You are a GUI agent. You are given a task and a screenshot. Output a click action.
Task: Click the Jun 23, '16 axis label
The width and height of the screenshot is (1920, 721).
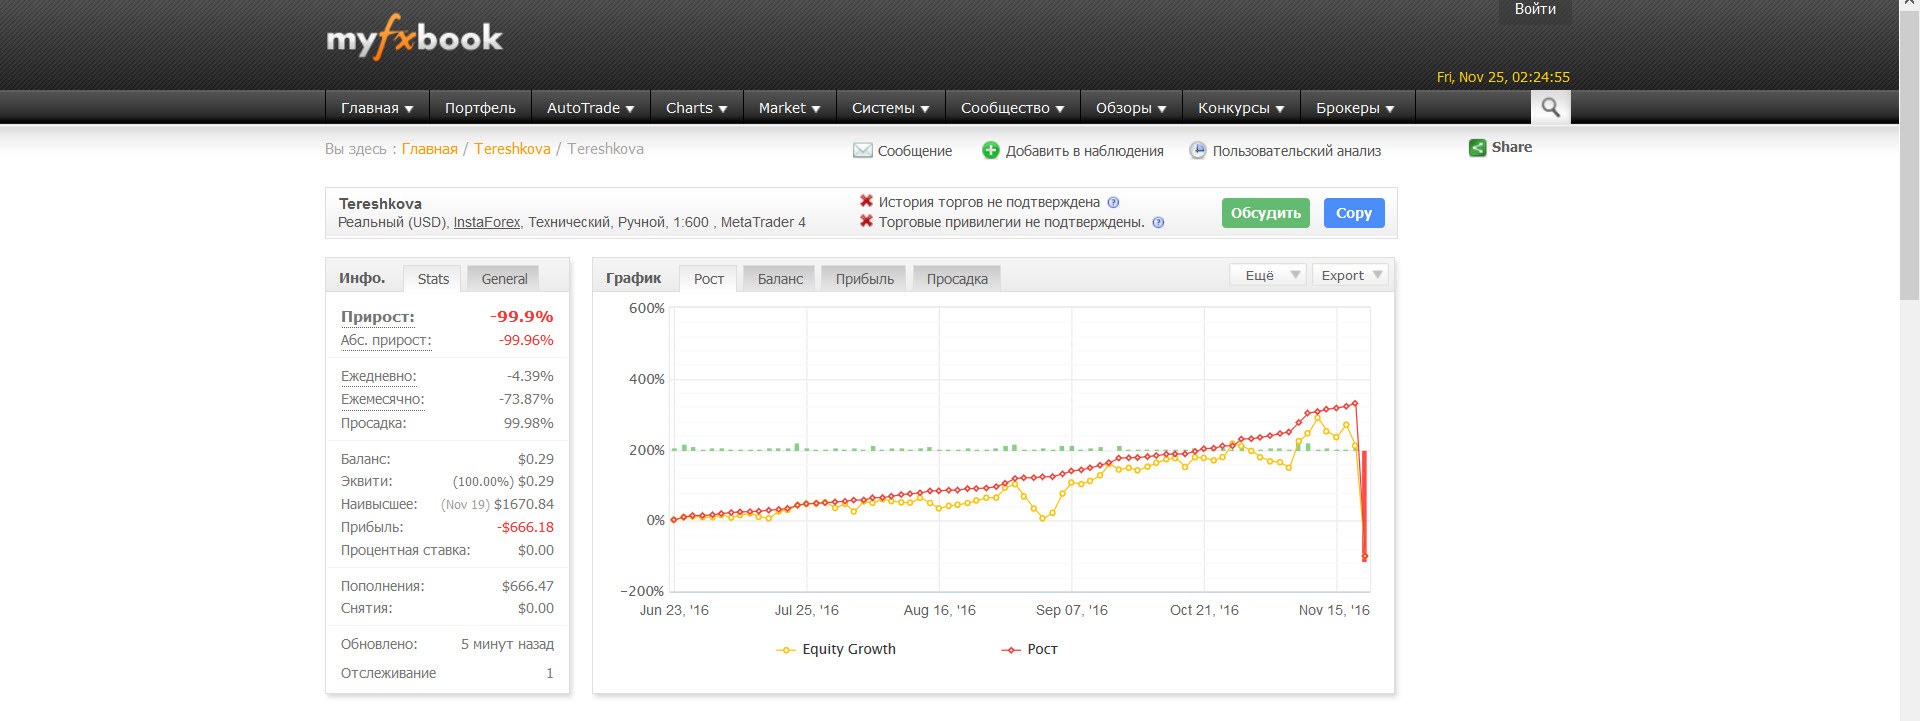point(674,610)
